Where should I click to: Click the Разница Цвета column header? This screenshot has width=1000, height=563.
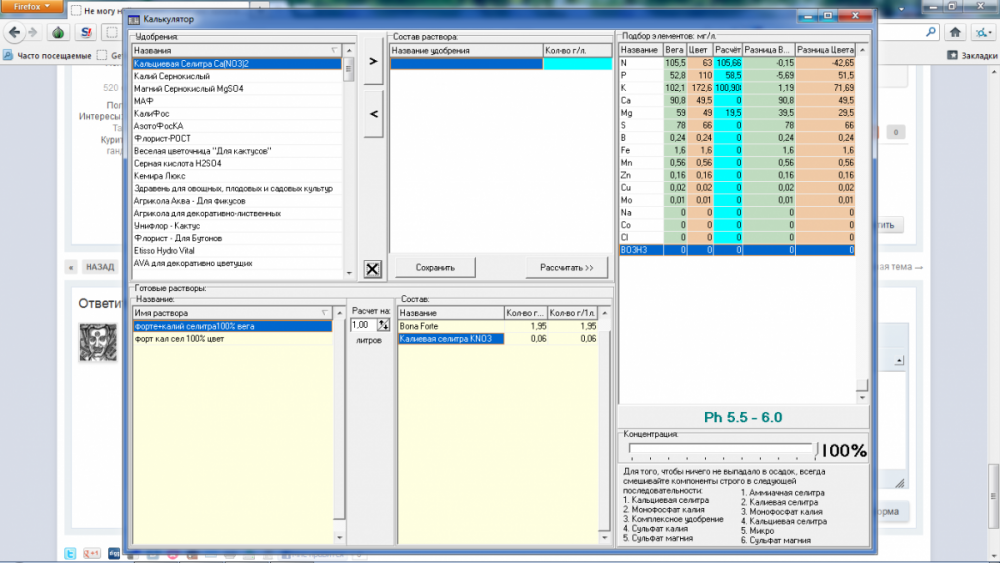(x=825, y=50)
